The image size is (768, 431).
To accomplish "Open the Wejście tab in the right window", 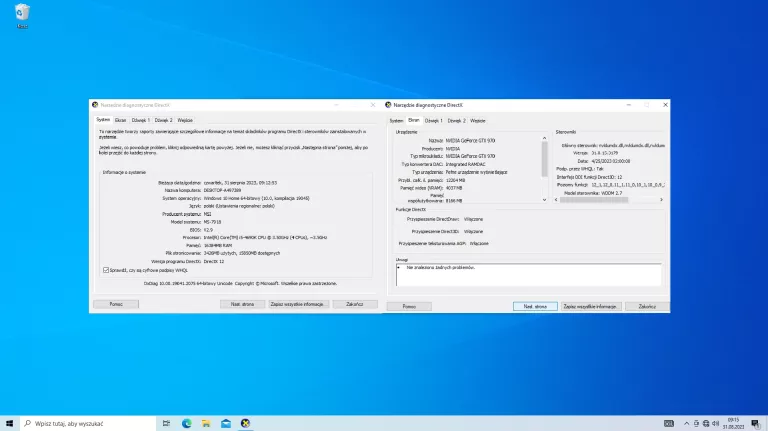I will pos(478,120).
